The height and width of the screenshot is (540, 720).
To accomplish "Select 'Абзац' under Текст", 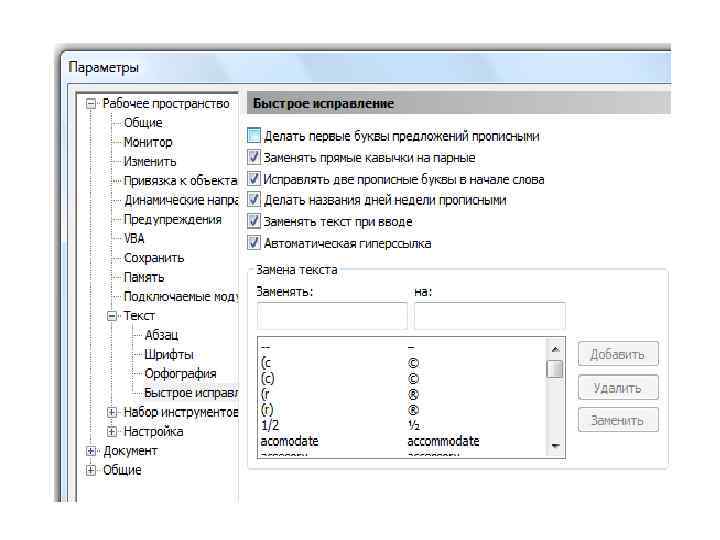I will click(x=161, y=335).
